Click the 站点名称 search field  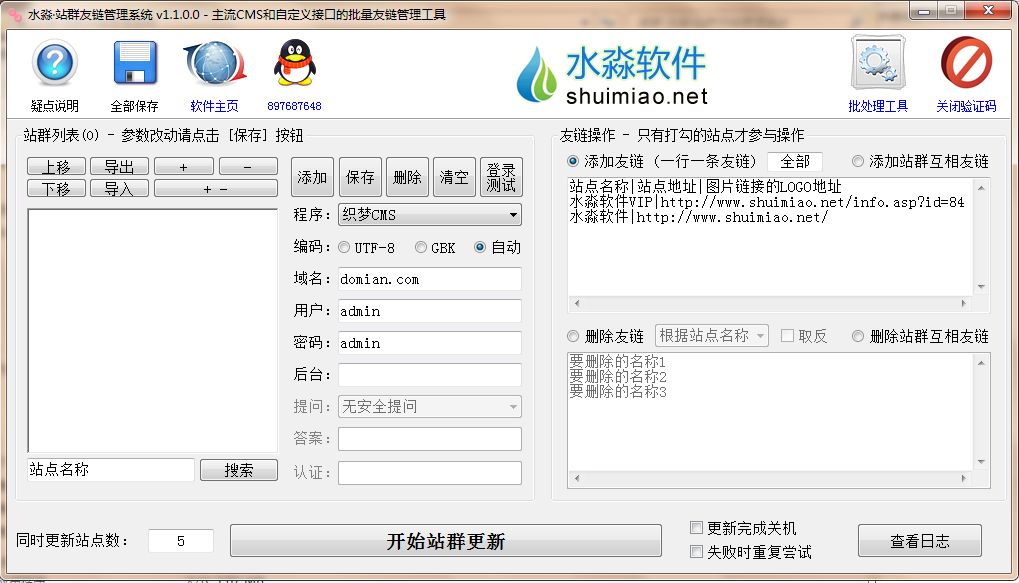[x=110, y=470]
